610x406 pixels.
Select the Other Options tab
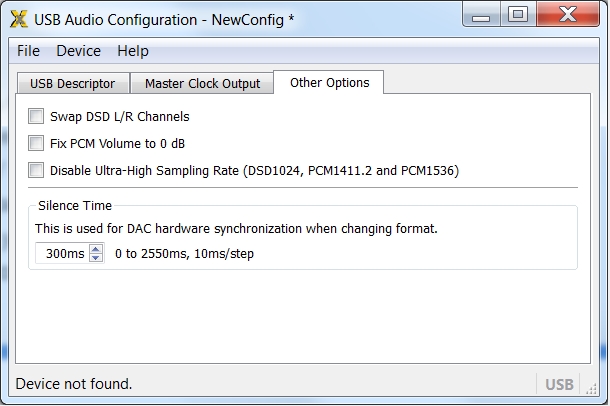click(329, 83)
